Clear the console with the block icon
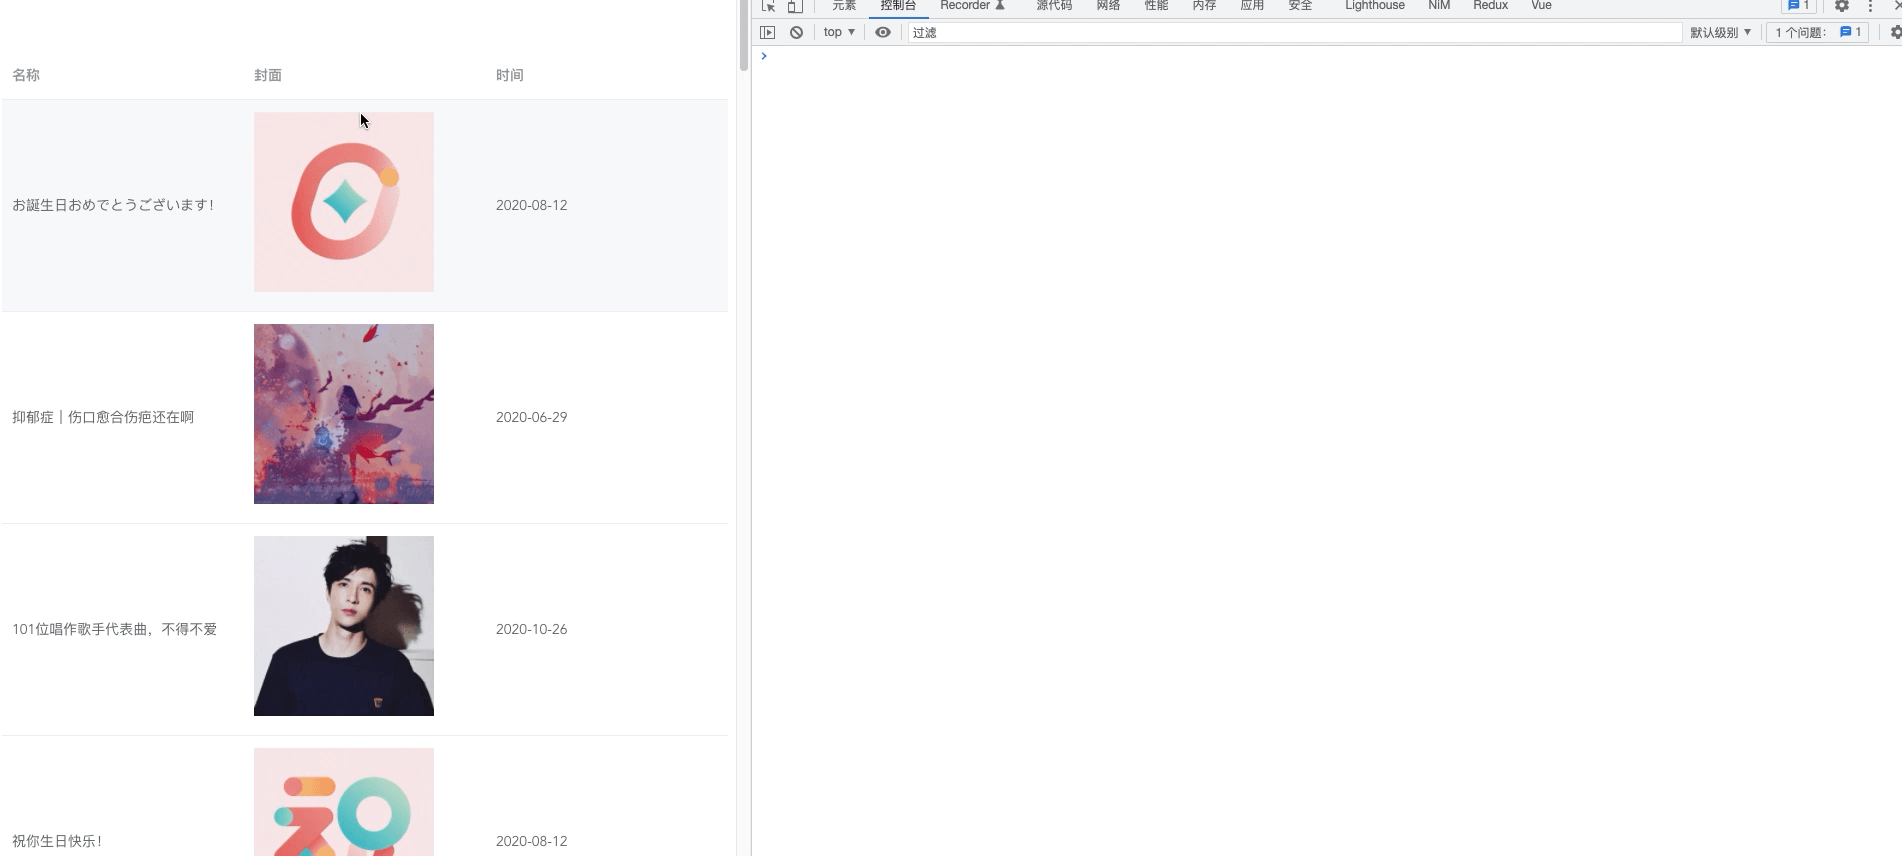The width and height of the screenshot is (1902, 856). coord(796,33)
